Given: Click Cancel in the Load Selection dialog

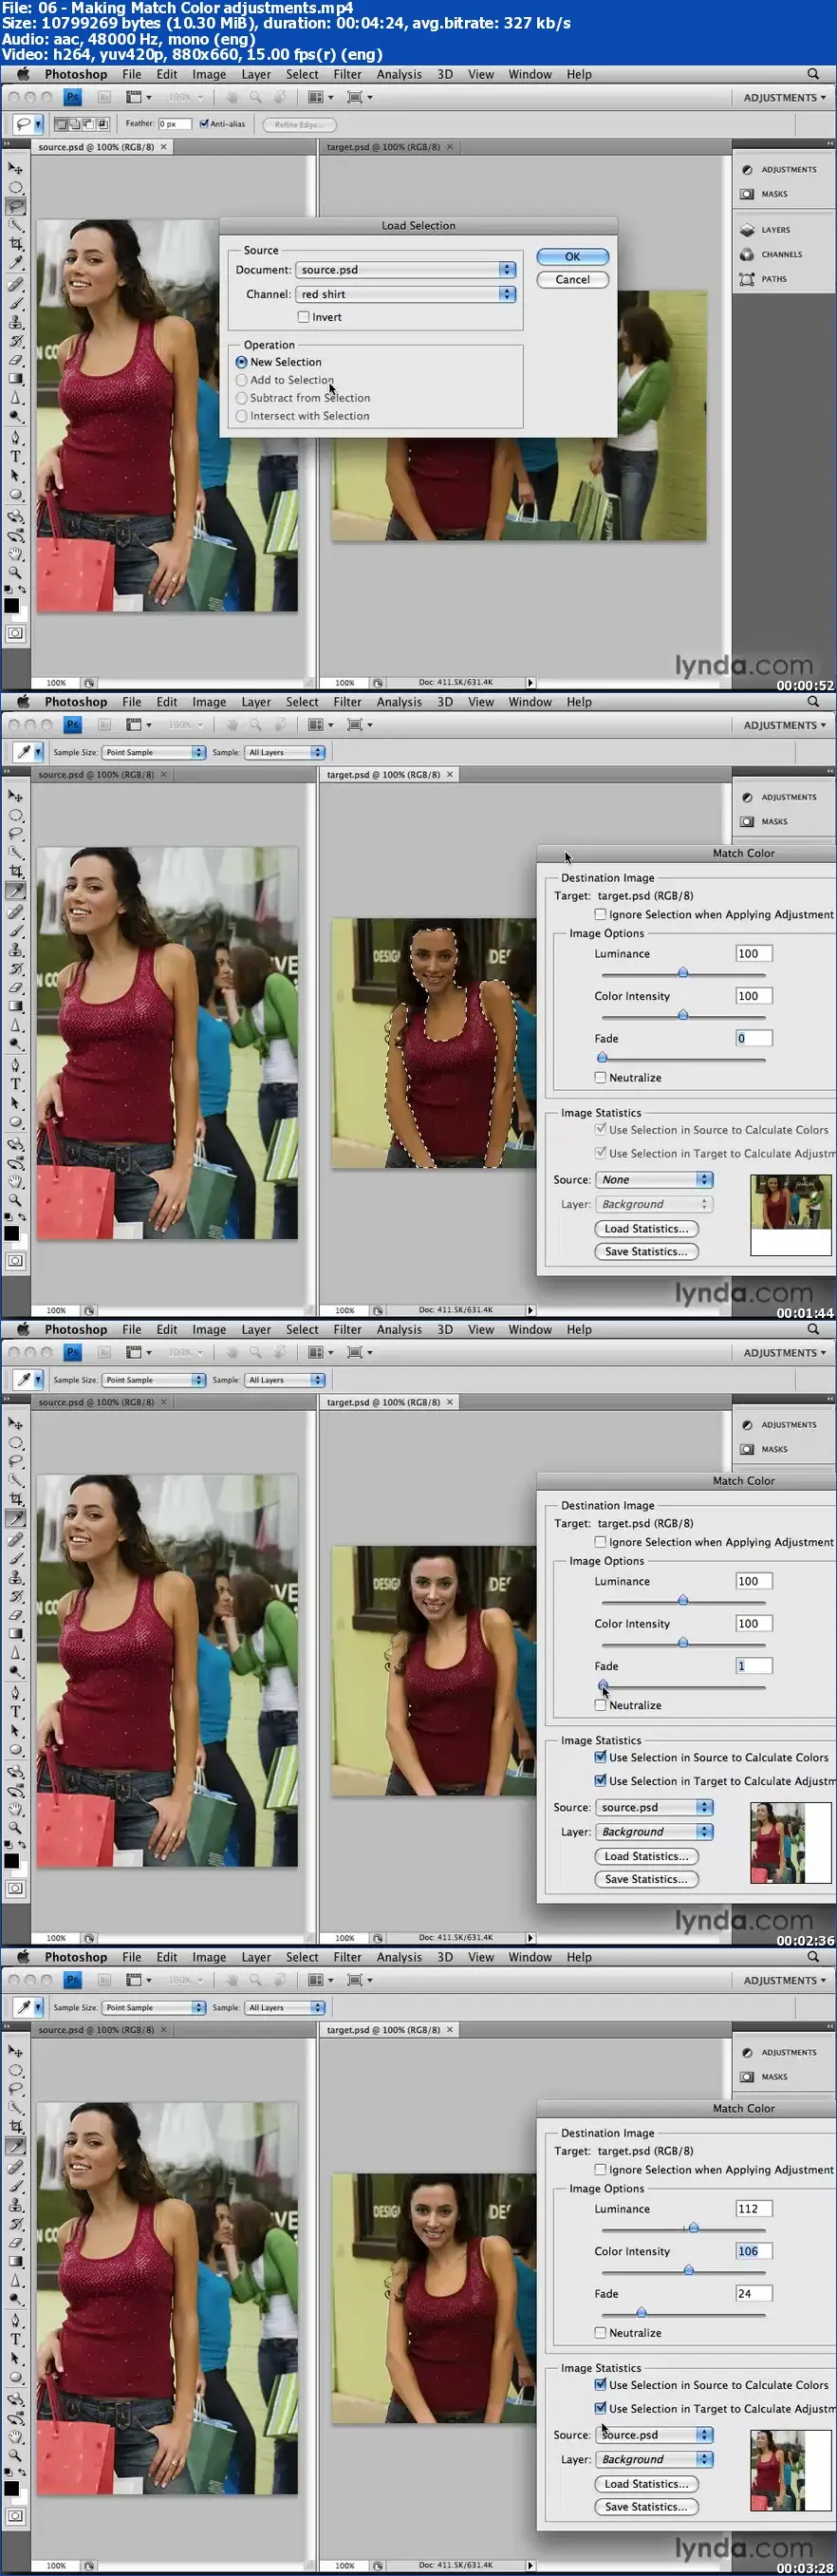Looking at the screenshot, I should coord(572,280).
